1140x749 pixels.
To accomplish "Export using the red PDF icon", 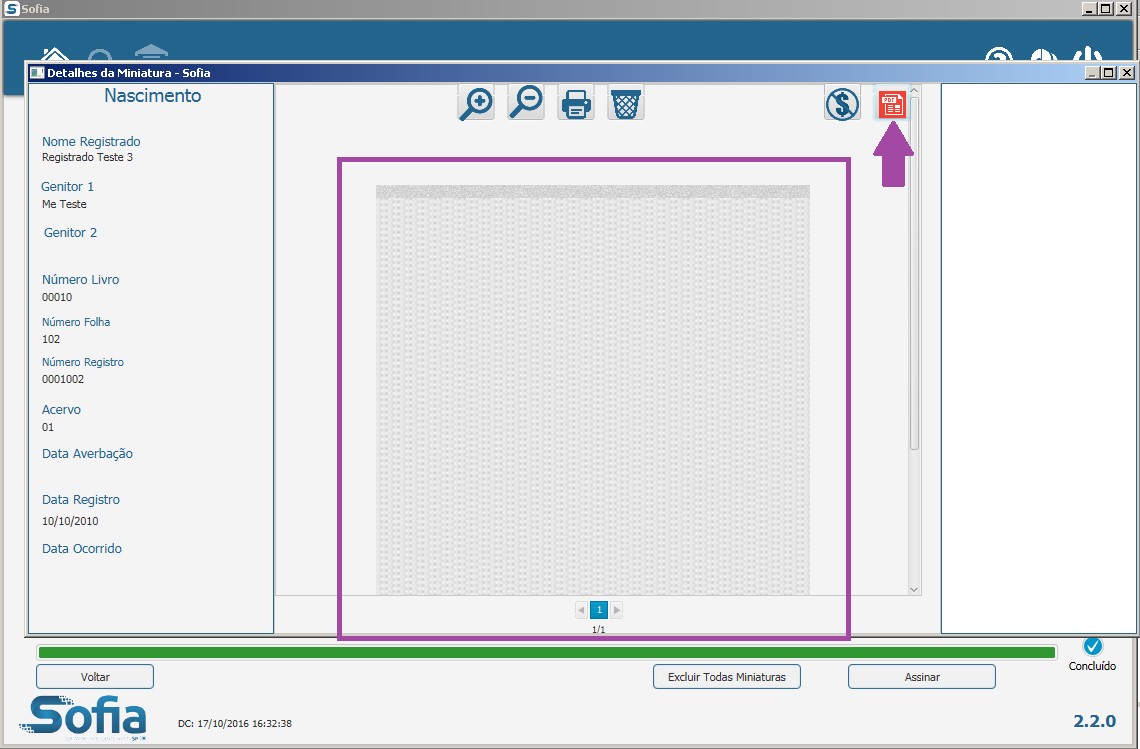I will tap(892, 104).
